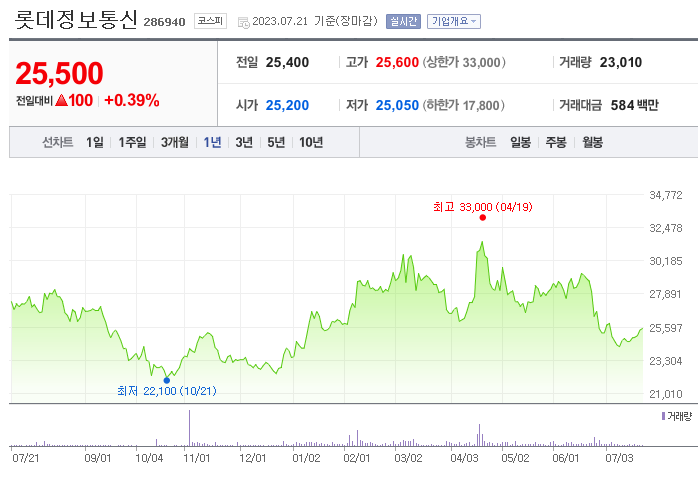698x477 pixels.
Task: Click the 최고 33,000 (04/19) label
Action: tap(483, 207)
